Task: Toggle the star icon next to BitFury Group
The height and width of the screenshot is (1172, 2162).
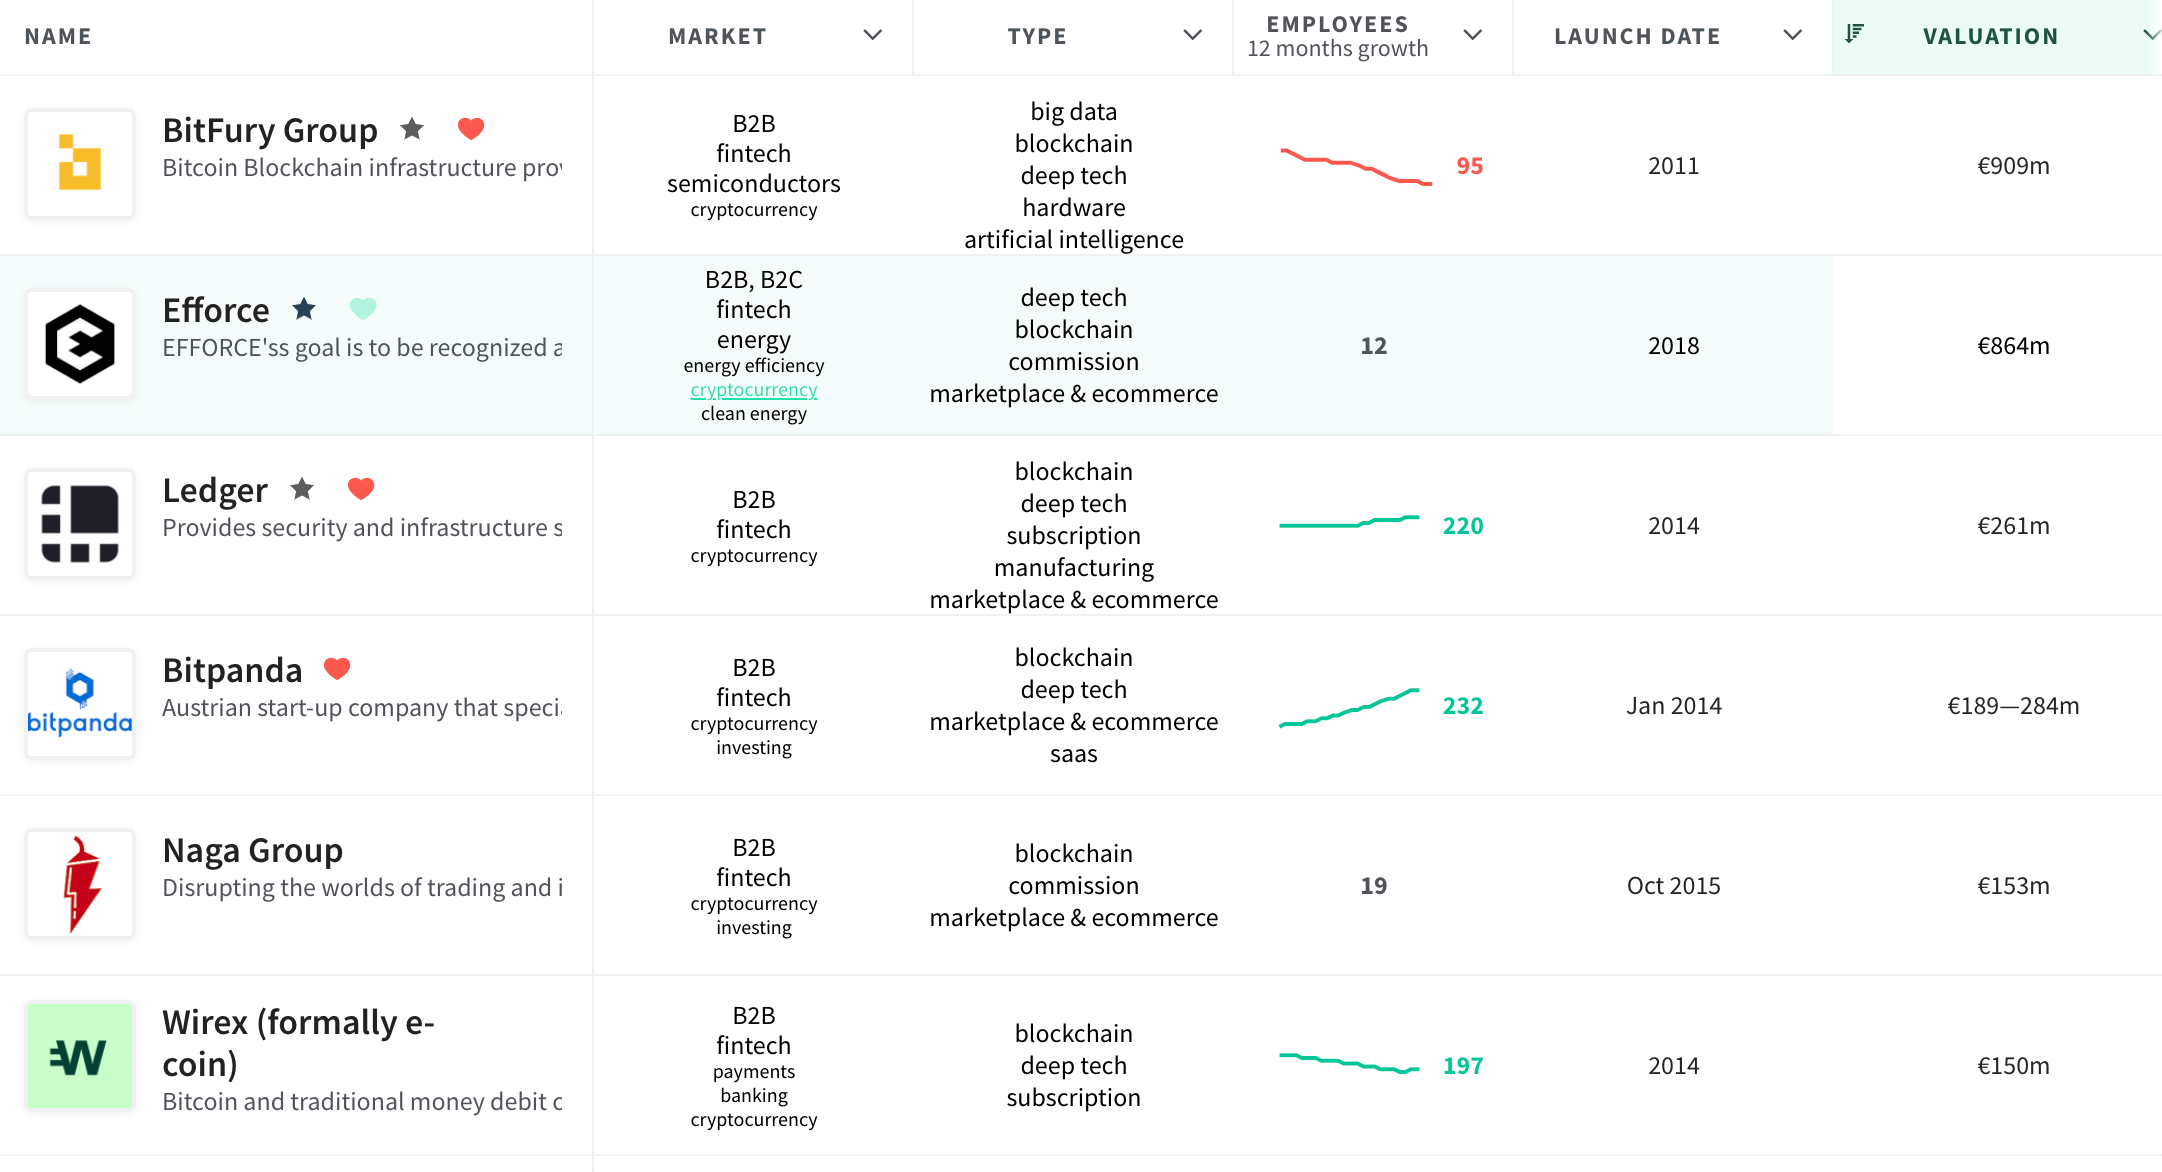Action: click(412, 129)
